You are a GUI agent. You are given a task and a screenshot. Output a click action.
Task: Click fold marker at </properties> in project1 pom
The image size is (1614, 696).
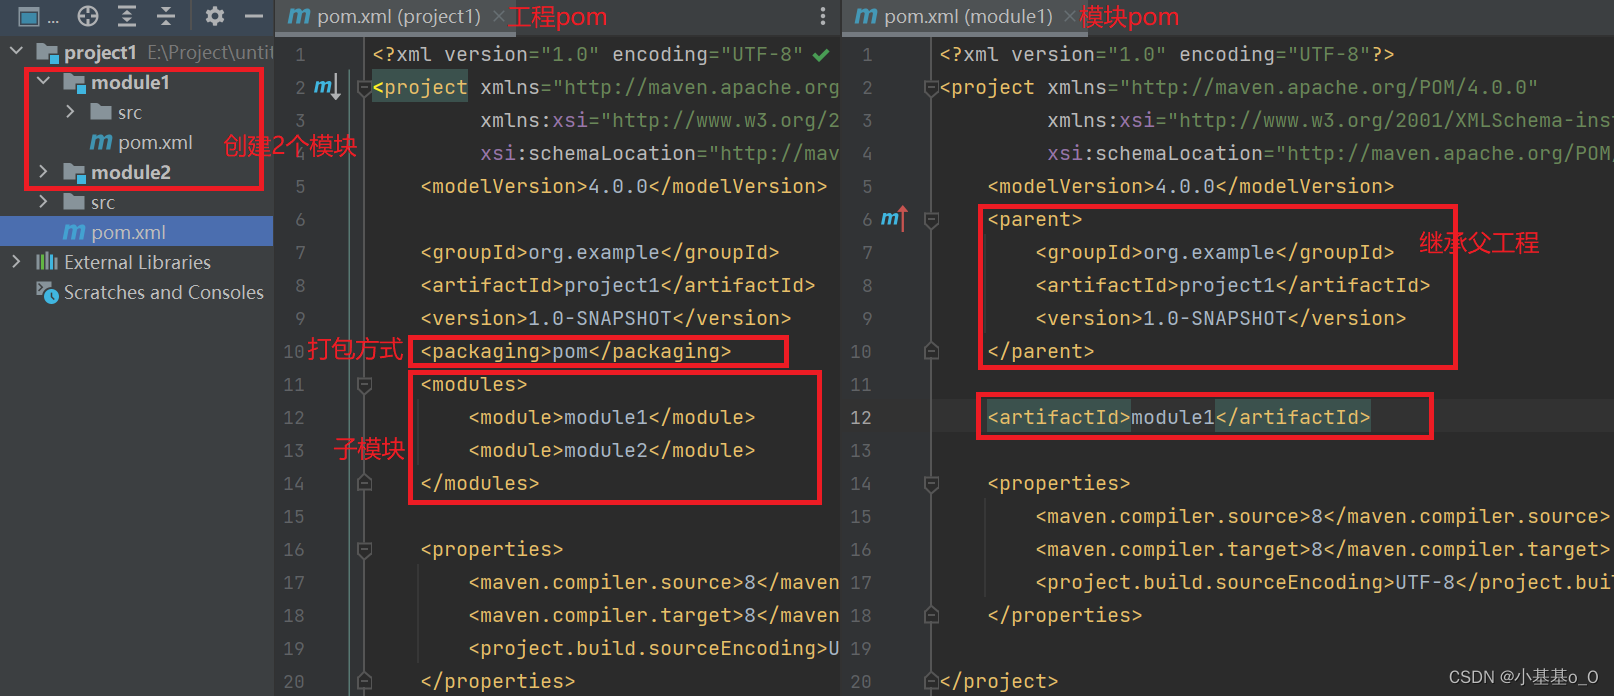(364, 682)
